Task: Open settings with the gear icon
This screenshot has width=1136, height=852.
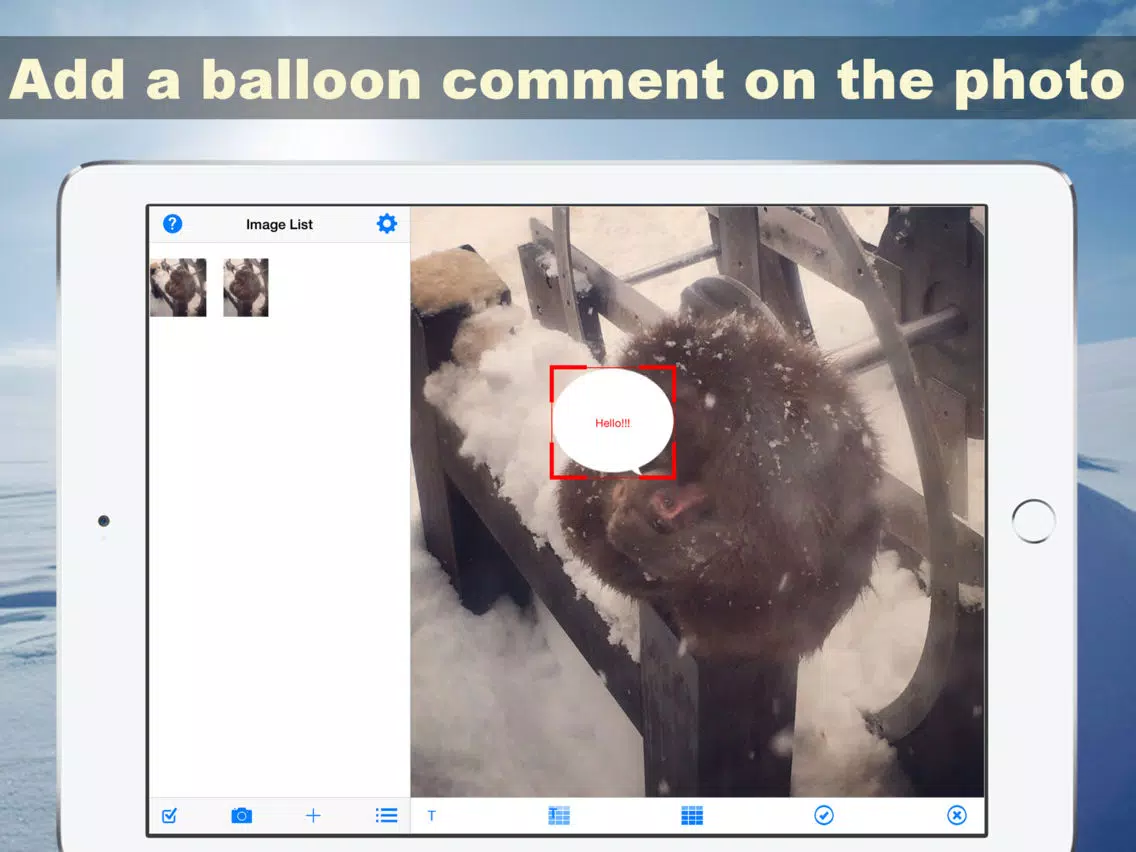Action: pos(387,223)
